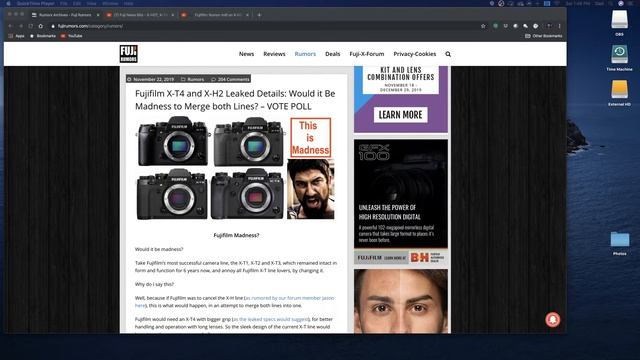The image size is (640, 360).
Task: Open Privacy-Cookies navigation link
Action: tap(415, 54)
